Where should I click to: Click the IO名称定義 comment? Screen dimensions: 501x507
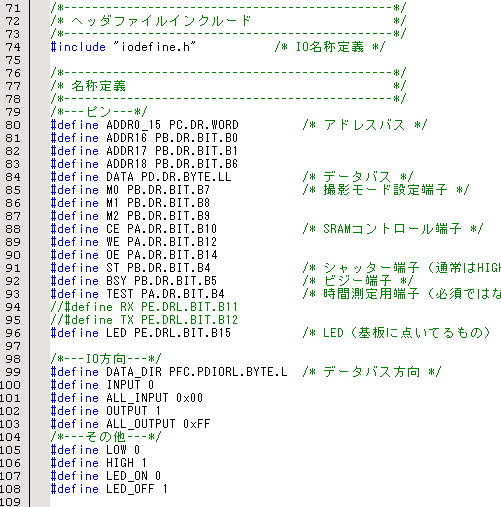tap(330, 47)
